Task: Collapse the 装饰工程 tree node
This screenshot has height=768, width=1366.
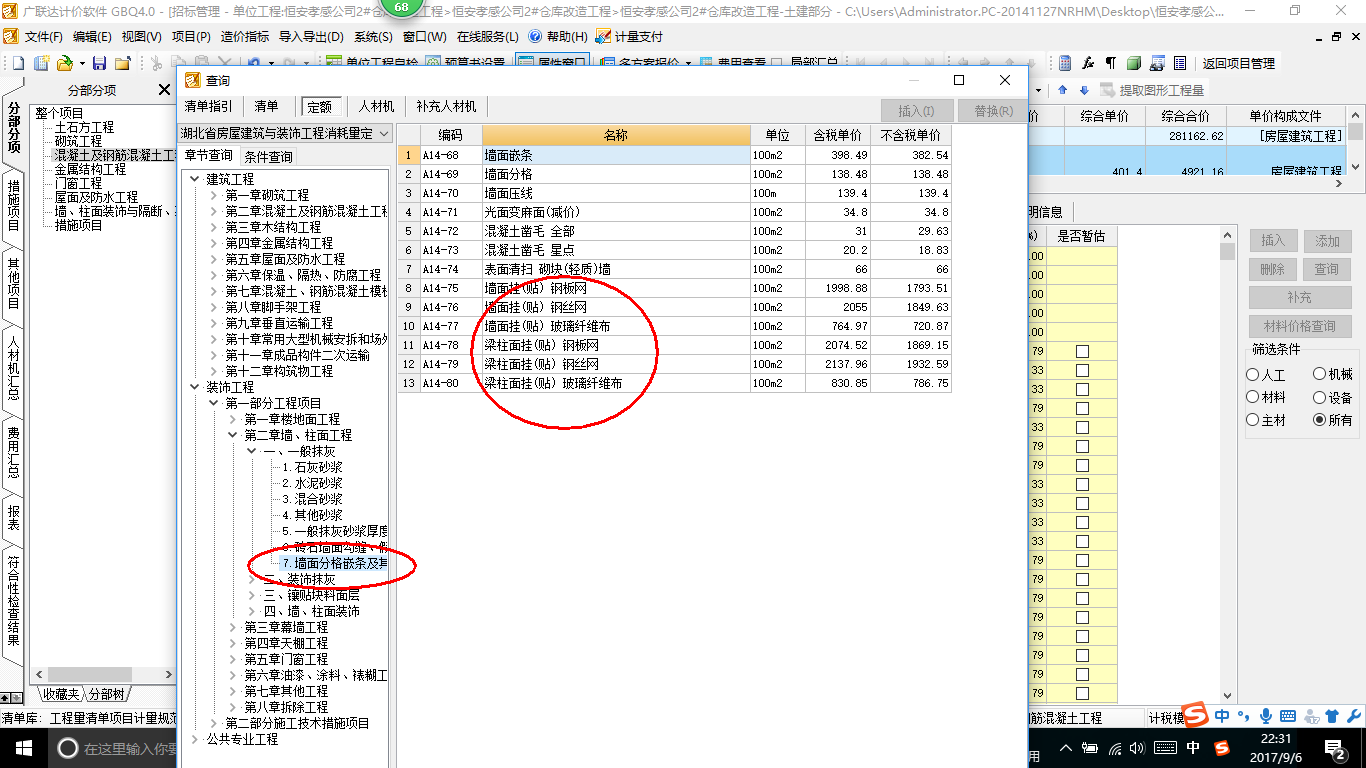Action: (194, 387)
